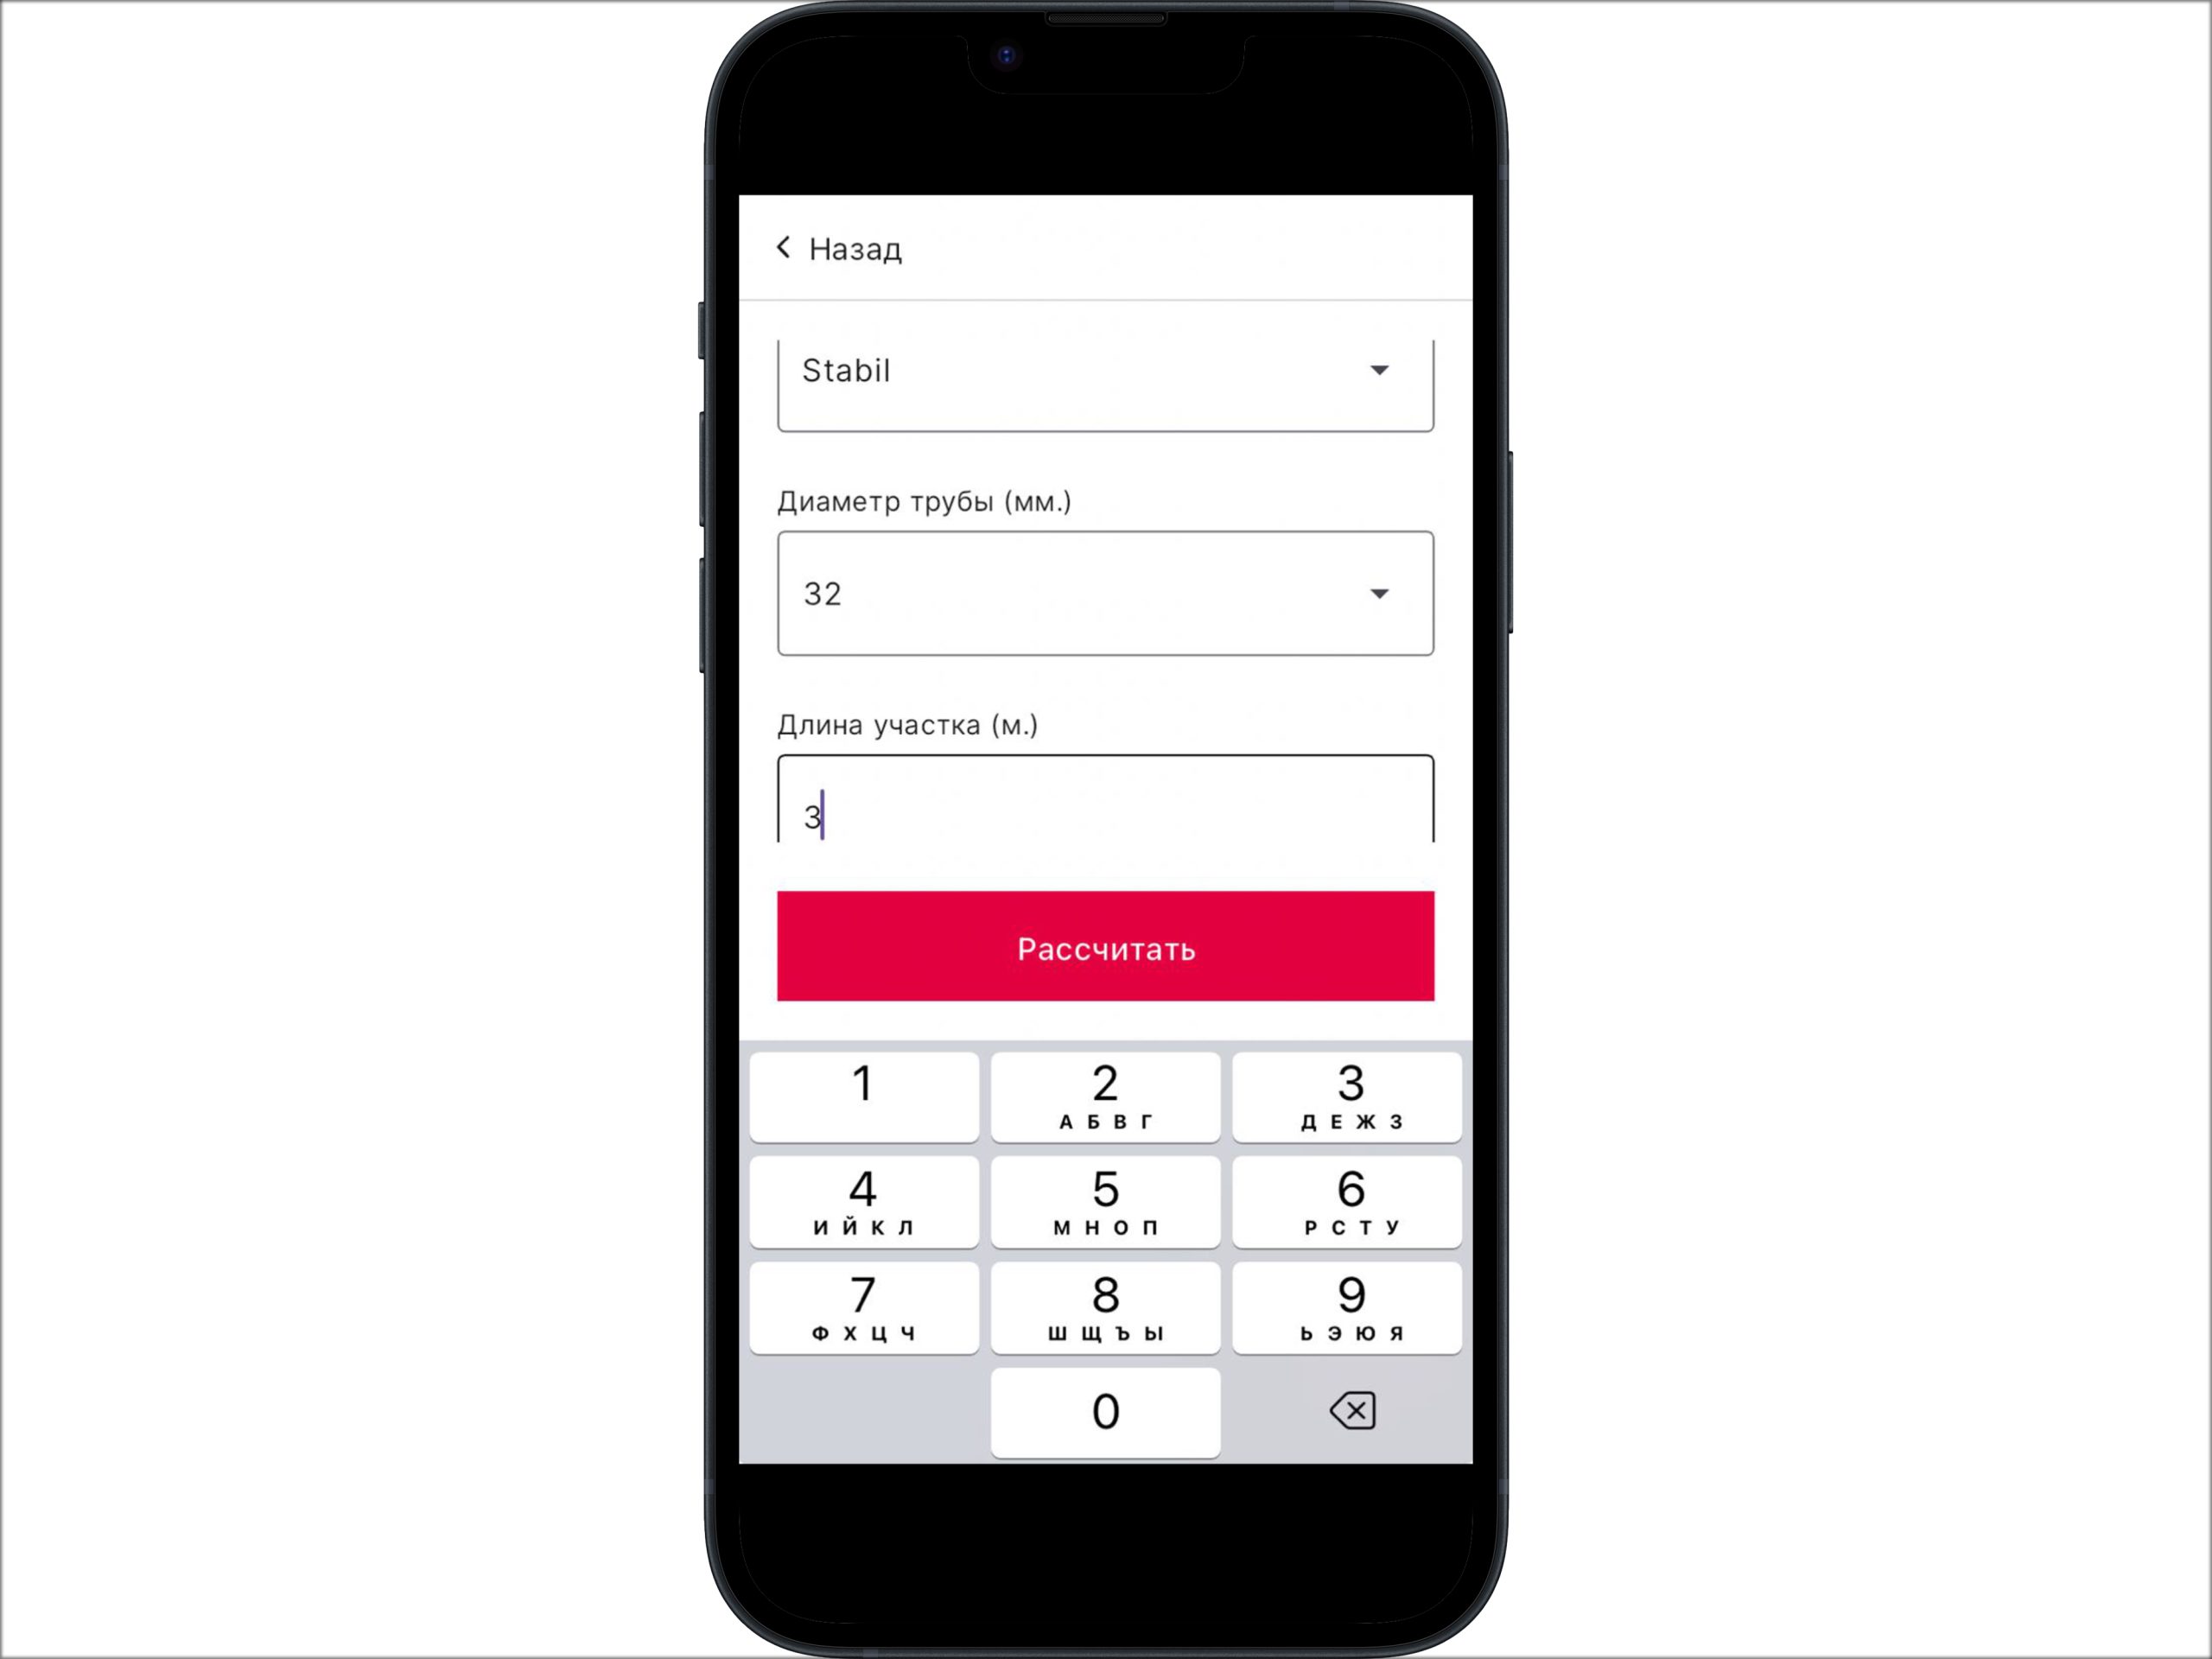Viewport: 2212px width, 1659px height.
Task: Tap the number 0 key
Action: [x=1104, y=1410]
